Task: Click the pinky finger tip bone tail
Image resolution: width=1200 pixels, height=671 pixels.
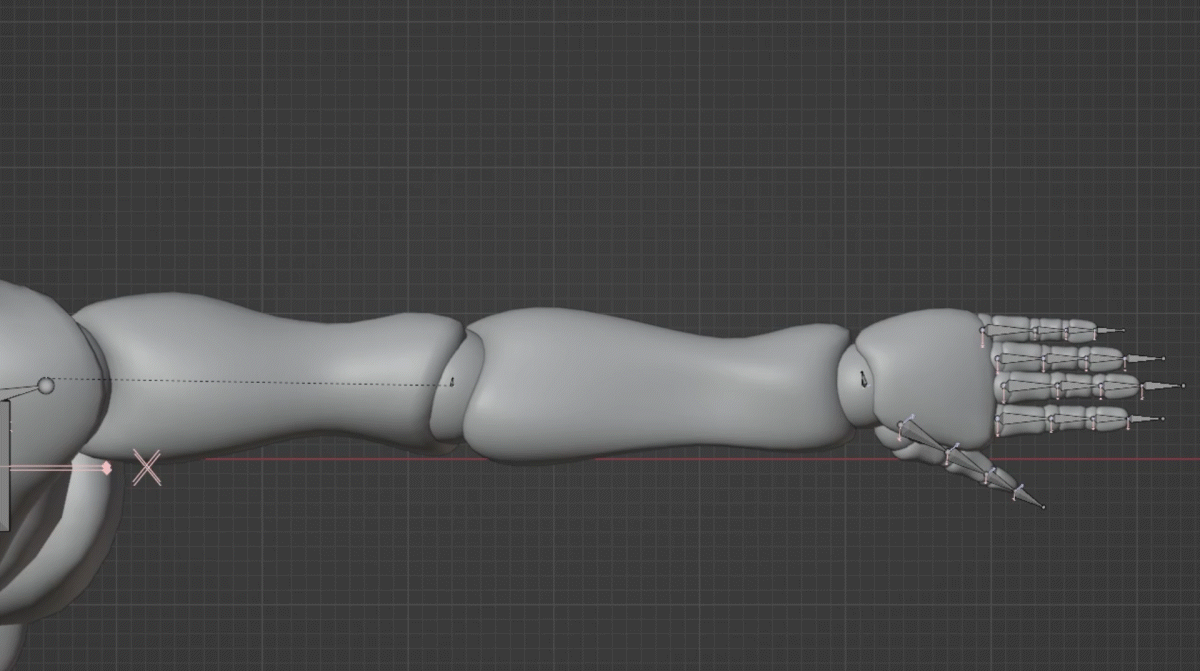Action: (1123, 329)
